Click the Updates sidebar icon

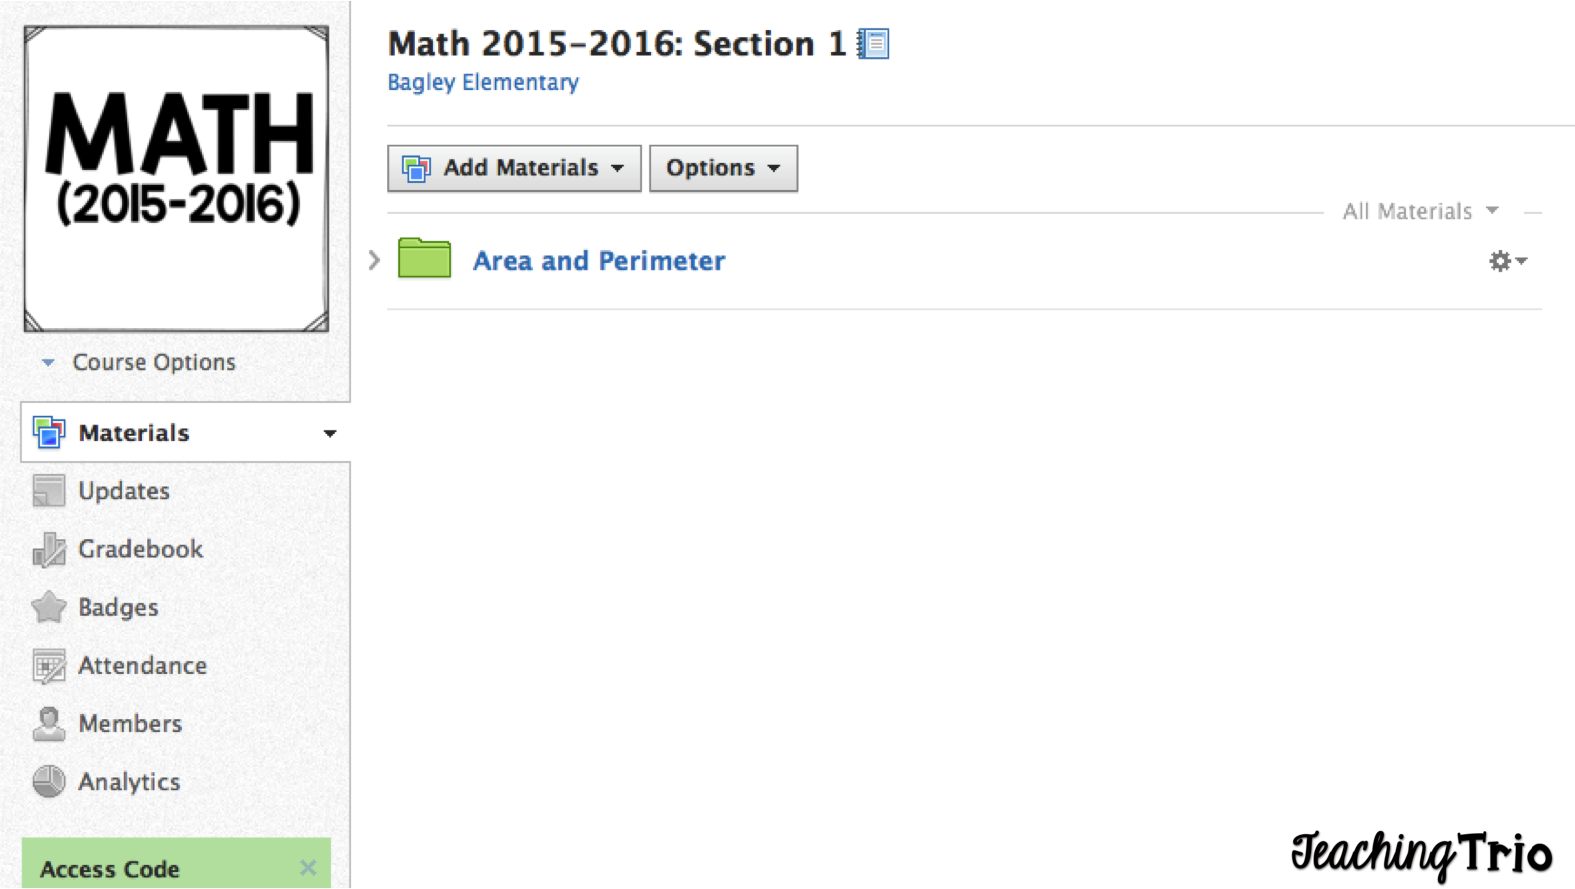pyautogui.click(x=48, y=491)
